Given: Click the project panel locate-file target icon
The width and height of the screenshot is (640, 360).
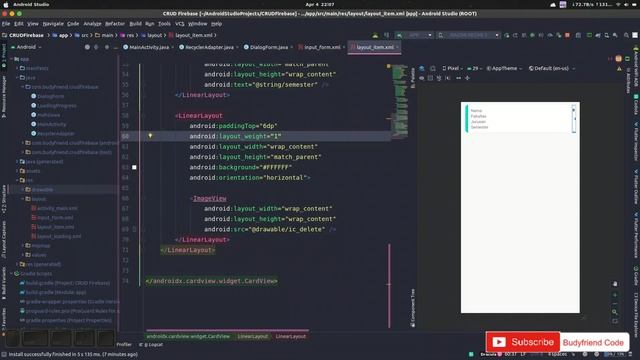Looking at the screenshot, I should pyautogui.click(x=87, y=47).
